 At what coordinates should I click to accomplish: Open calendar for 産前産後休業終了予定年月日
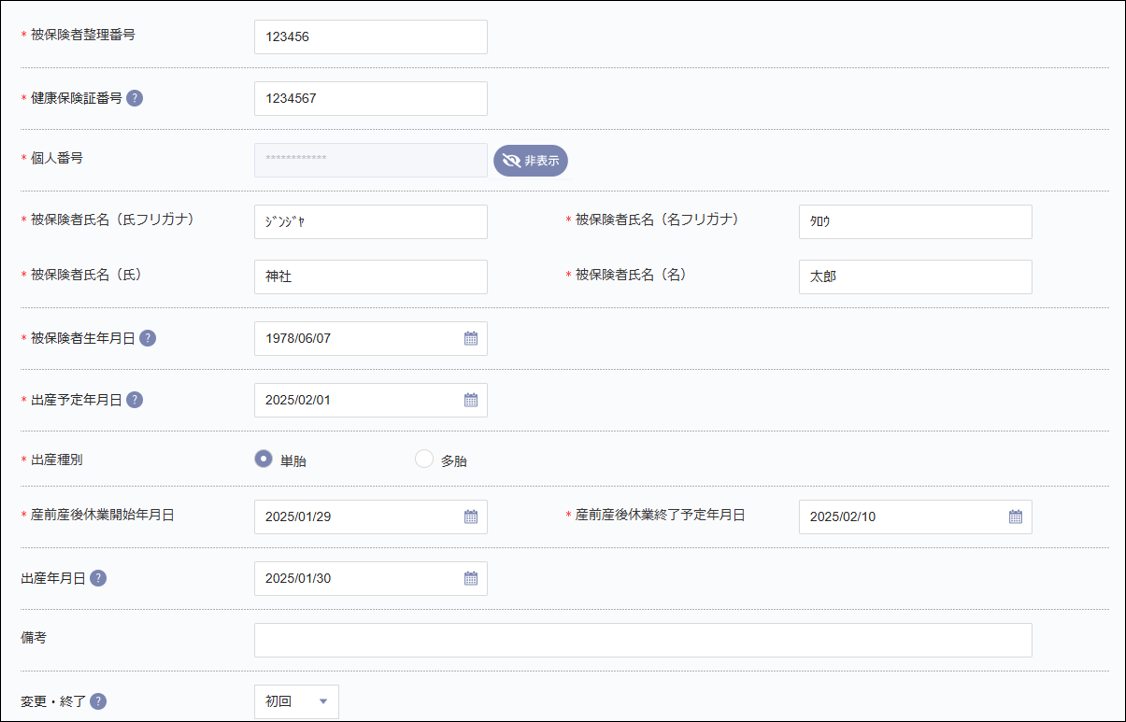click(x=1015, y=516)
